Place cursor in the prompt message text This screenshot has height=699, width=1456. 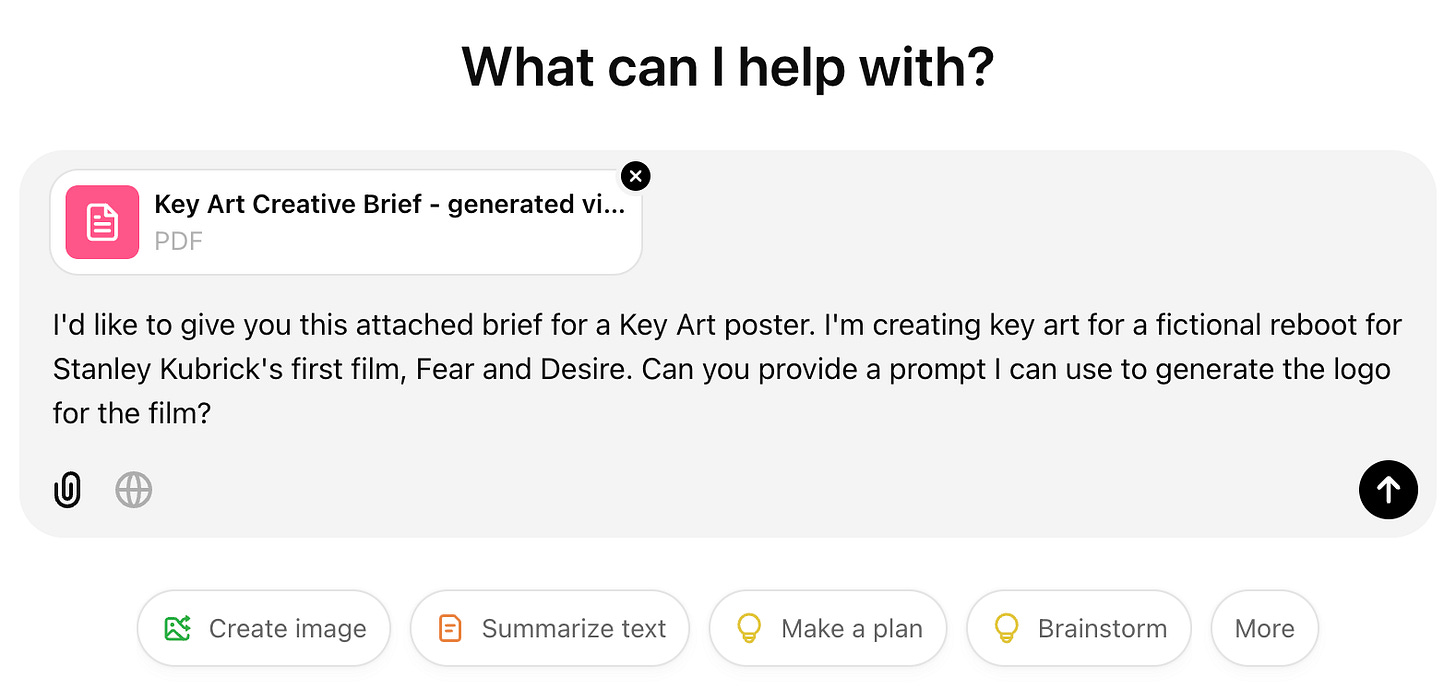click(x=700, y=368)
